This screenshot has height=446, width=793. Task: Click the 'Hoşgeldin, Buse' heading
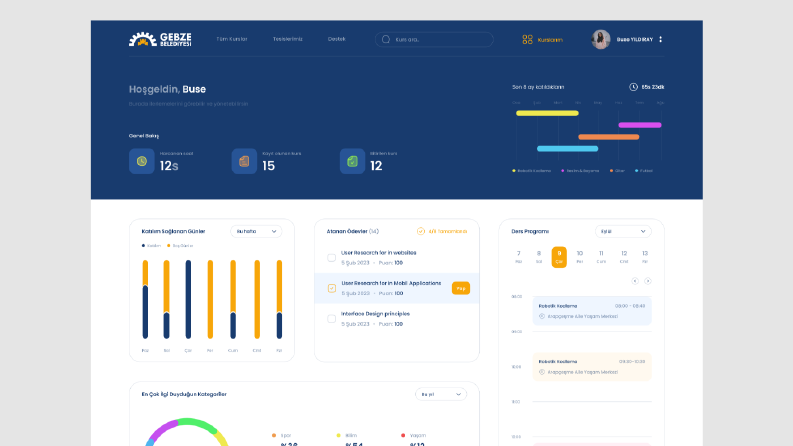pyautogui.click(x=167, y=90)
